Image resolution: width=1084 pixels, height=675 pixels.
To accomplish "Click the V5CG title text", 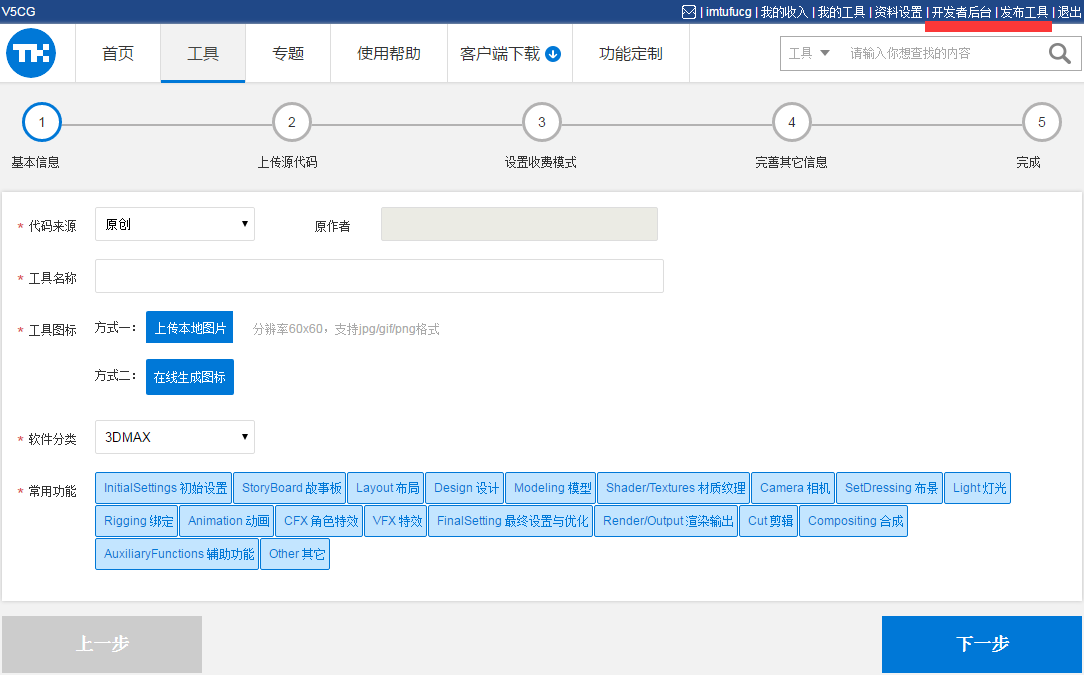I will click(19, 12).
